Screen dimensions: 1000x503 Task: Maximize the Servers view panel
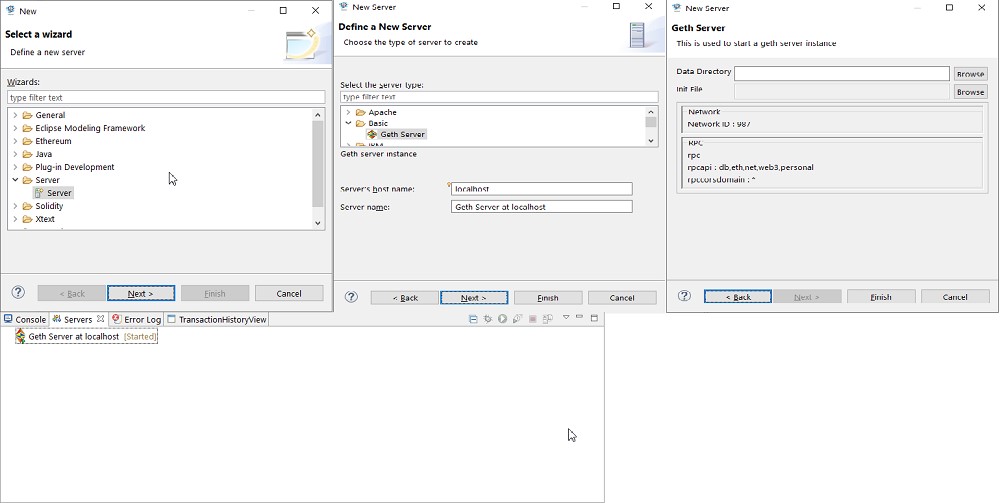click(x=594, y=317)
